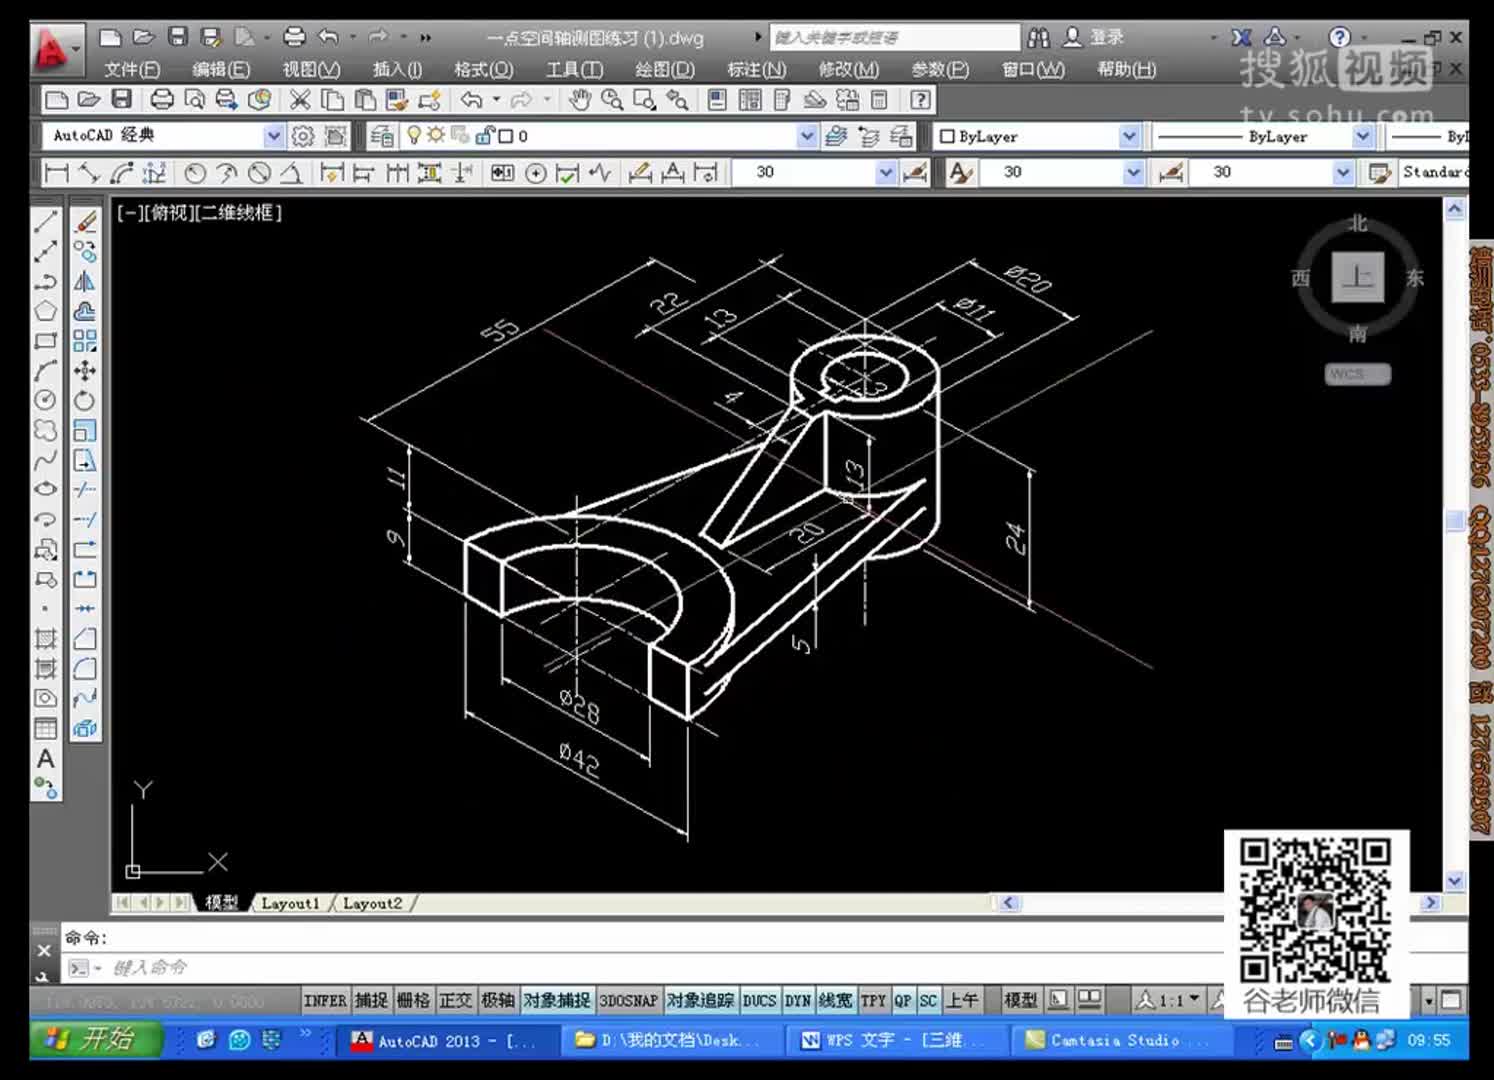Image resolution: width=1494 pixels, height=1080 pixels.
Task: Expand the layer selection dropdown showing layer 0
Action: pyautogui.click(x=806, y=136)
